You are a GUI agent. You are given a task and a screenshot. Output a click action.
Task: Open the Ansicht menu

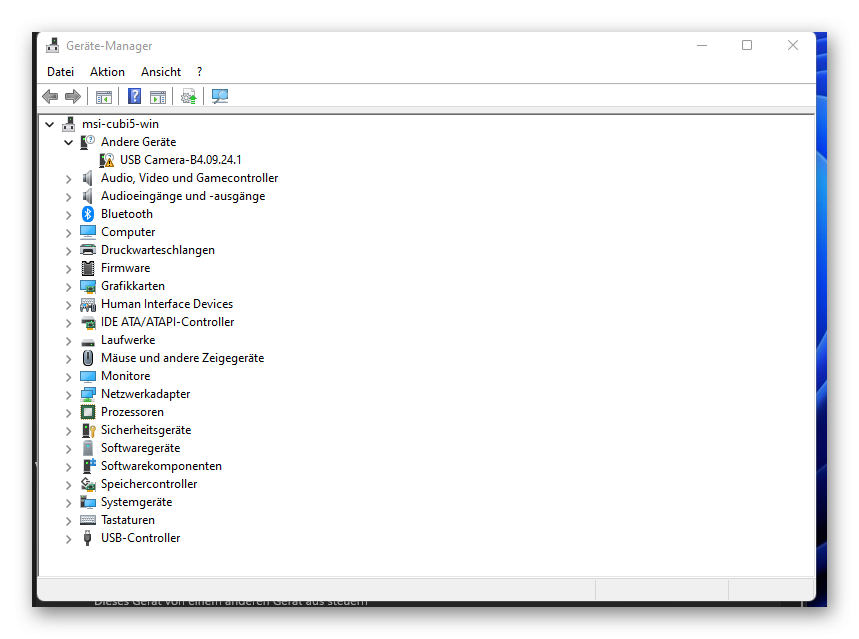click(x=161, y=72)
